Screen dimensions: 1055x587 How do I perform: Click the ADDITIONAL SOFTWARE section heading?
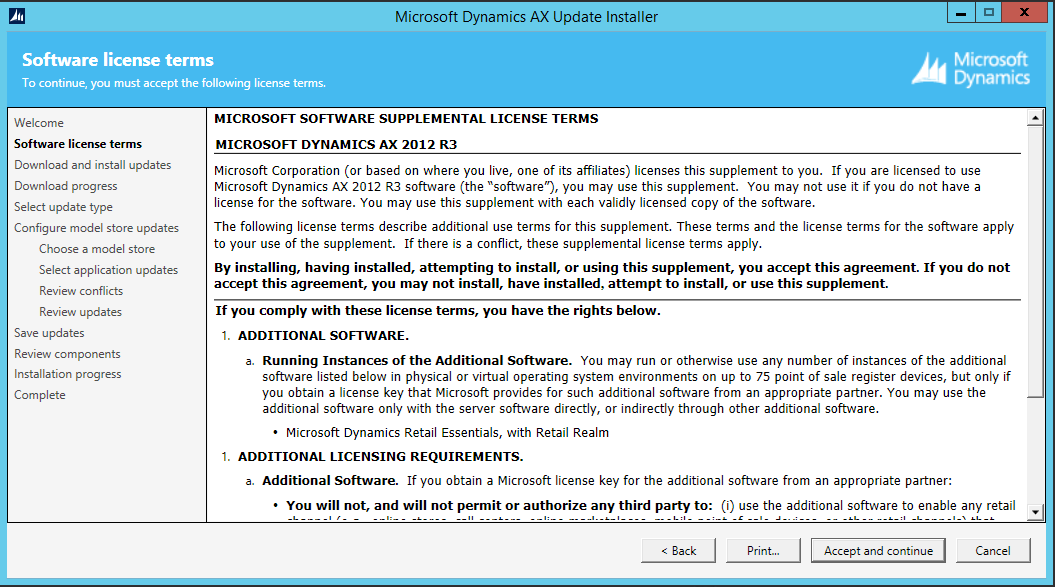click(323, 335)
